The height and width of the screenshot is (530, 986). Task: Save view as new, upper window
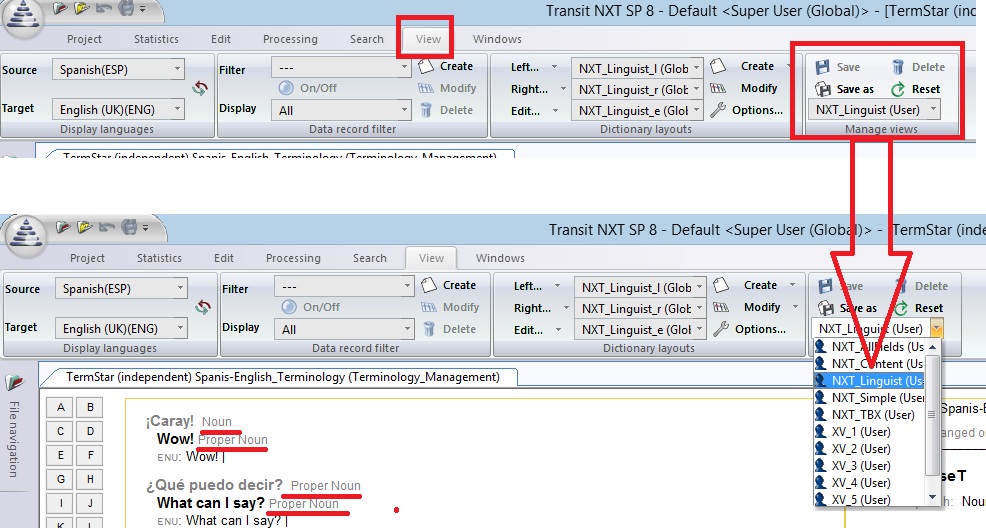point(844,89)
